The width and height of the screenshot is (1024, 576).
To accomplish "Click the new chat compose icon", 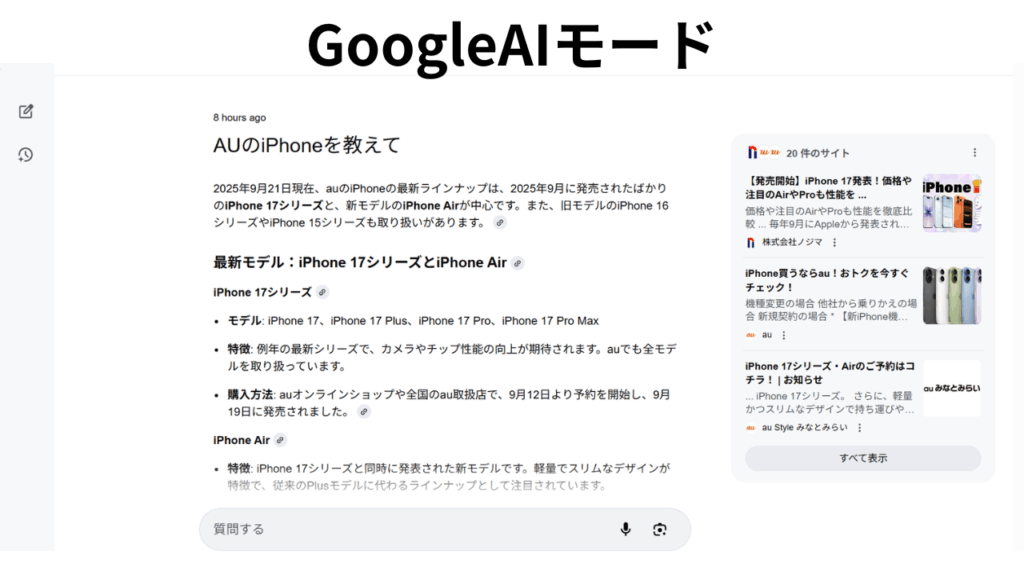I will [26, 112].
